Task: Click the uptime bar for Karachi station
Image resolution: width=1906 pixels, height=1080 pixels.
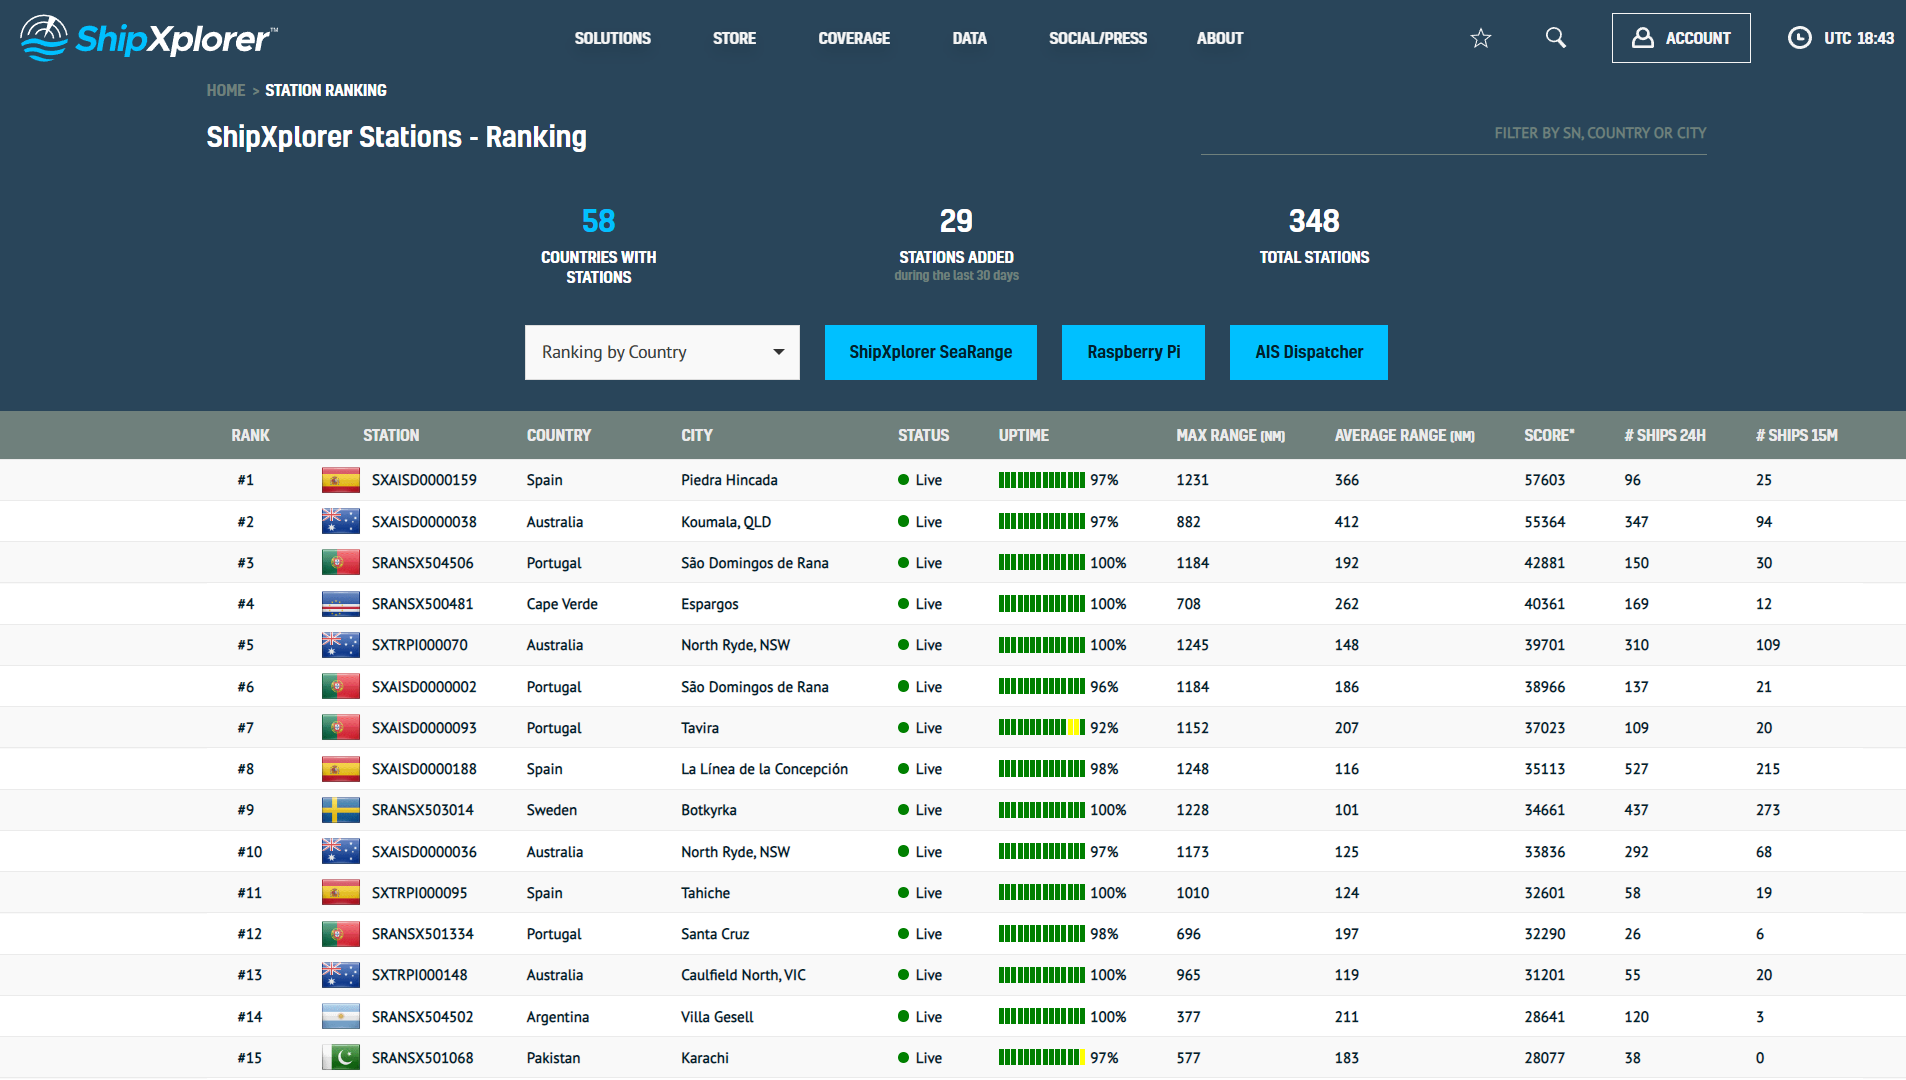Action: click(x=1042, y=1058)
